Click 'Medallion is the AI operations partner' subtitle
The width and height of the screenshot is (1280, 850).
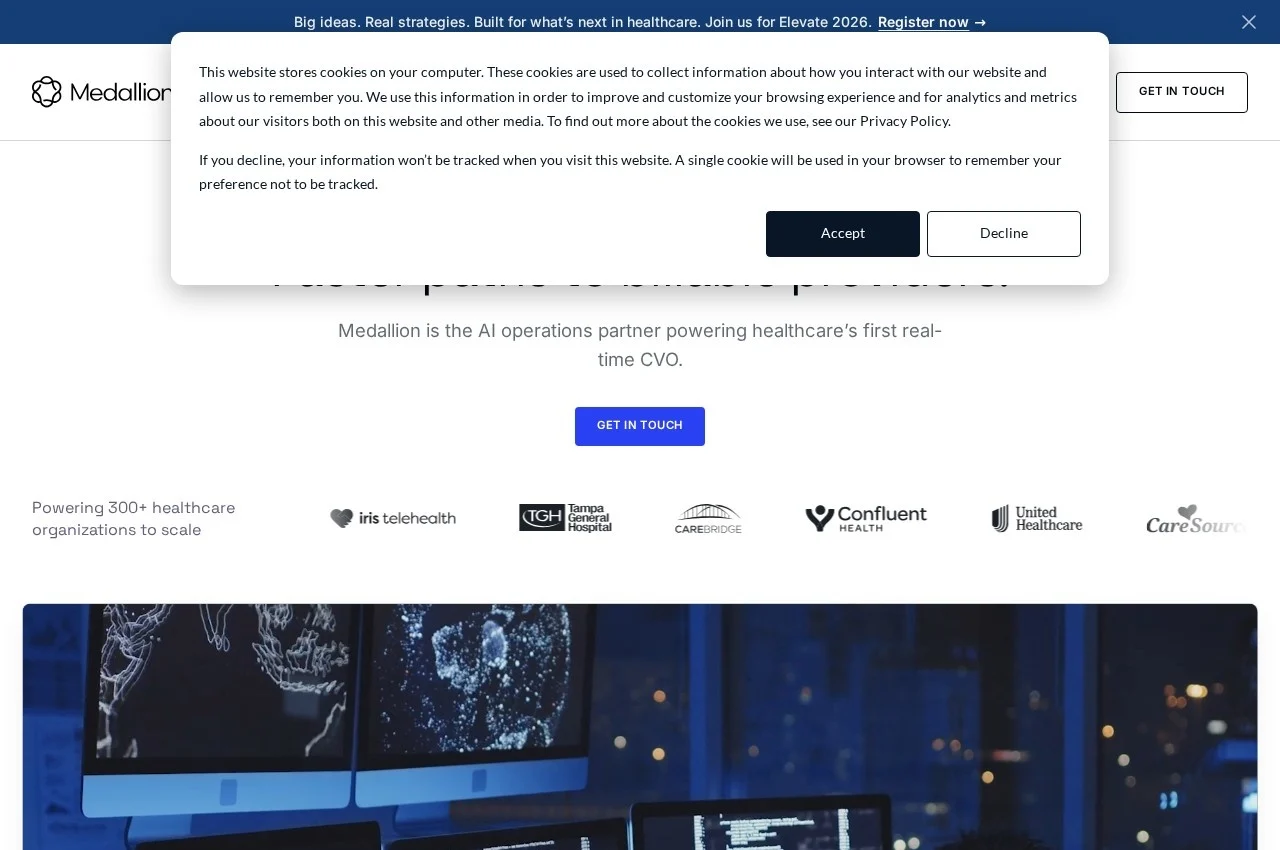[x=640, y=345]
